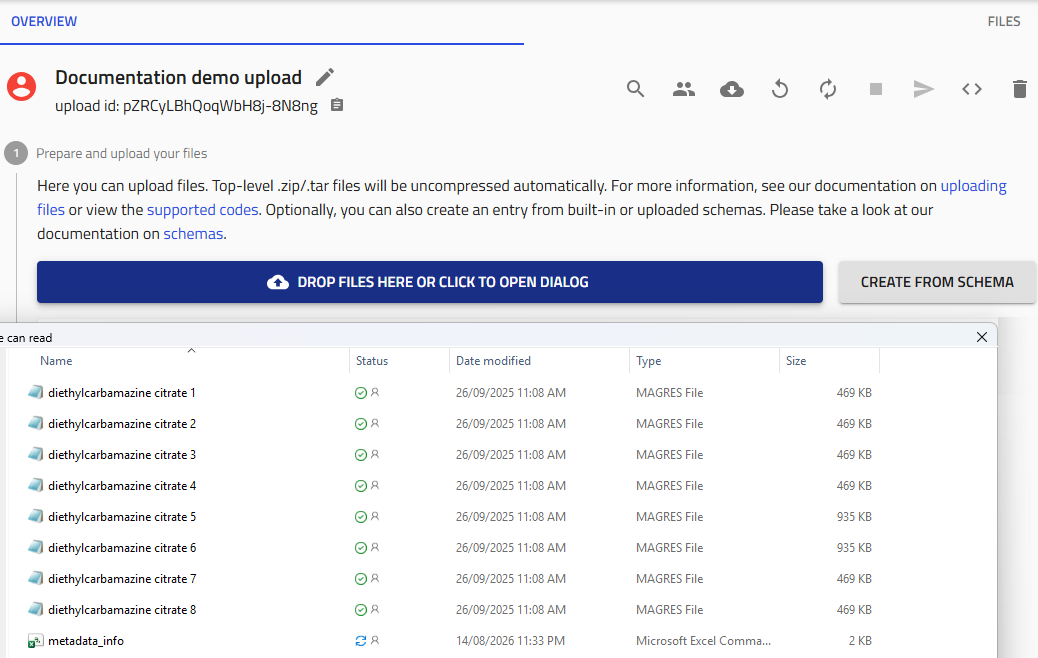Click the user account avatar icon

[x=21, y=87]
